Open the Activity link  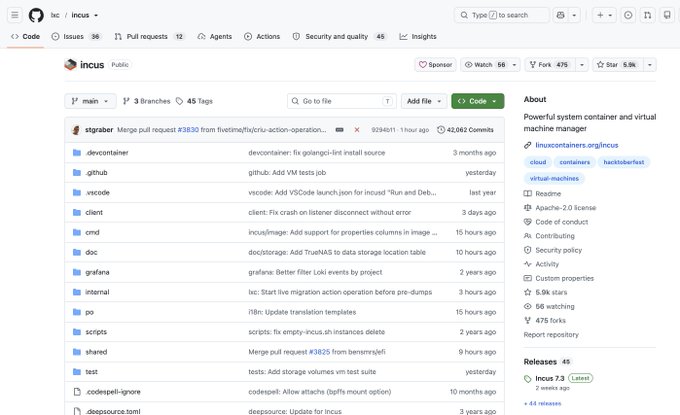[x=541, y=264]
